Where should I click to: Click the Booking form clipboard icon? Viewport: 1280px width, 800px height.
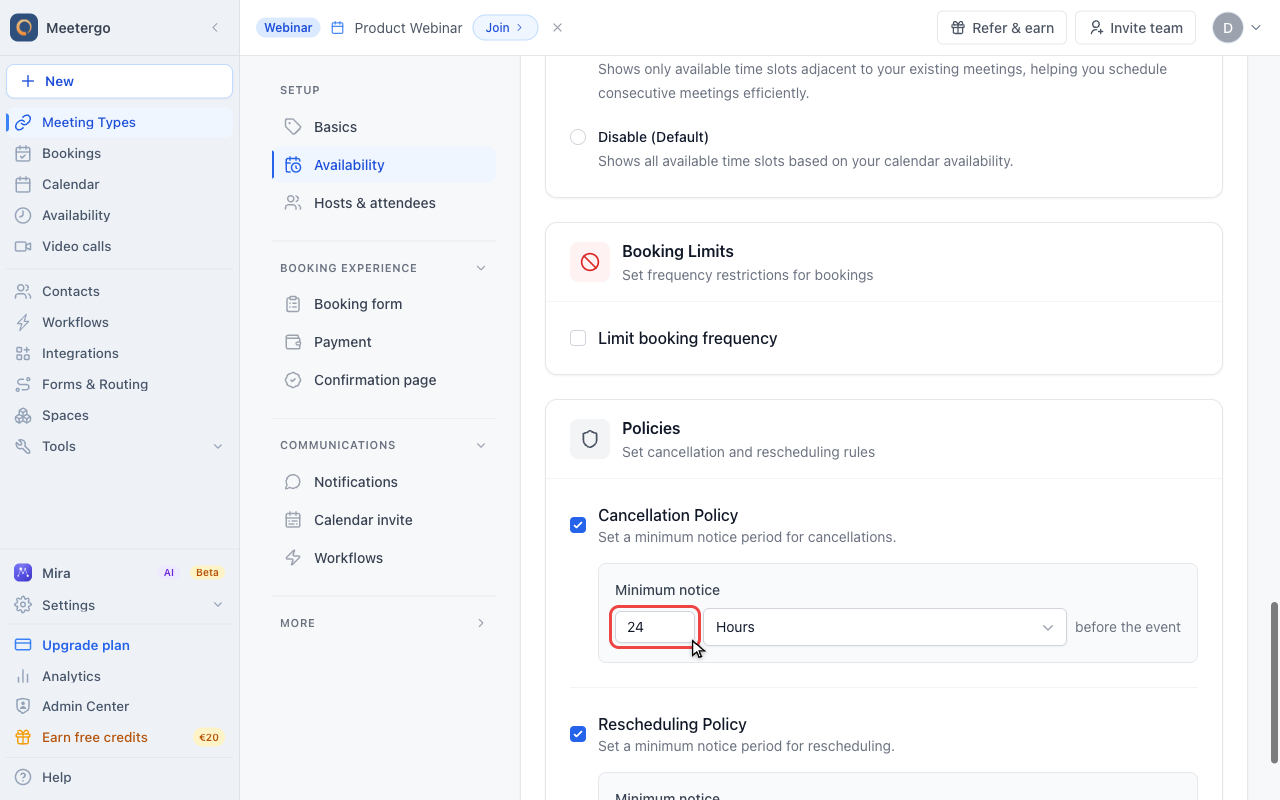293,304
